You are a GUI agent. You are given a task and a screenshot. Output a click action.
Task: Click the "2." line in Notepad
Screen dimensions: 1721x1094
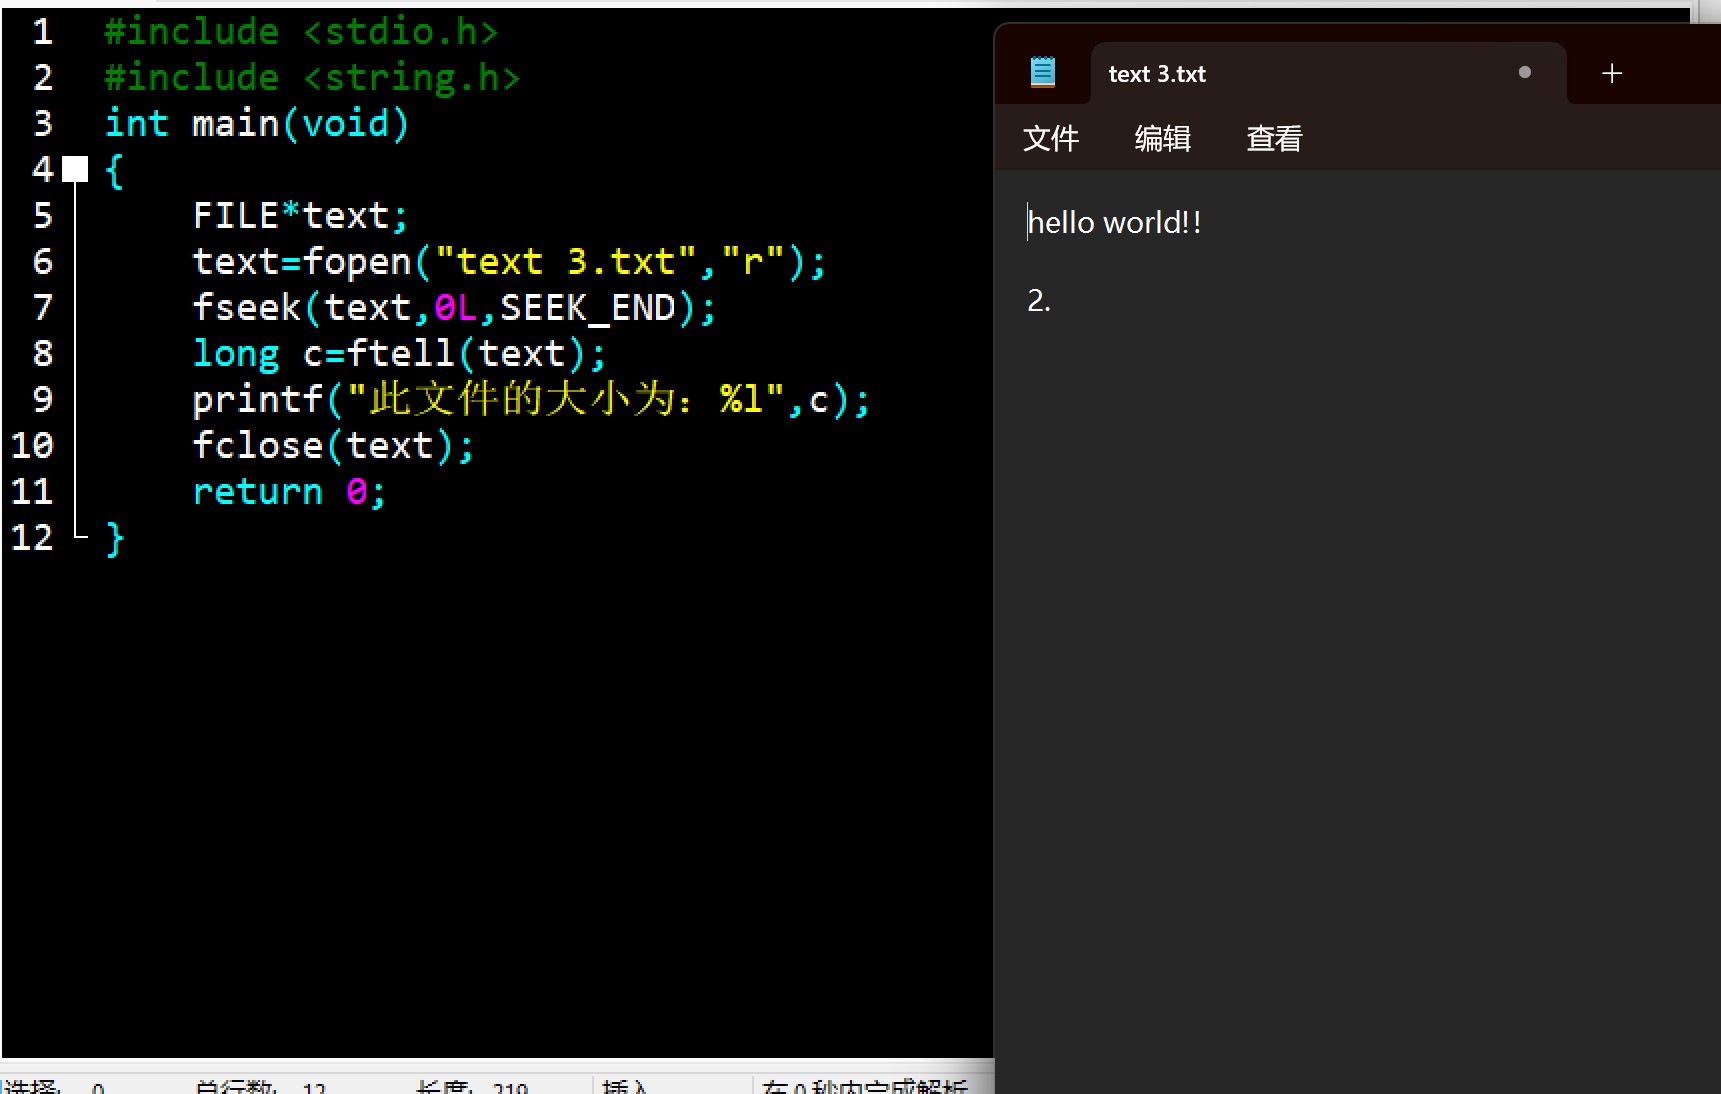coord(1039,300)
